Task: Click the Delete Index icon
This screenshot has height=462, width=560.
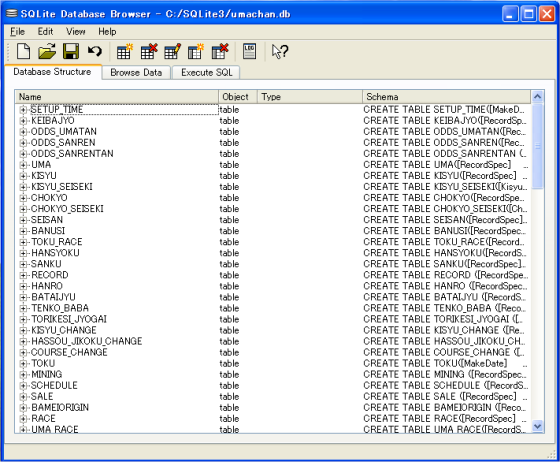Action: [220, 51]
